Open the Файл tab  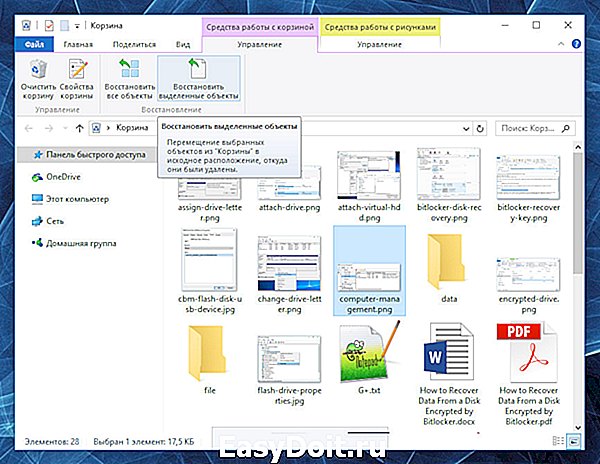point(34,44)
